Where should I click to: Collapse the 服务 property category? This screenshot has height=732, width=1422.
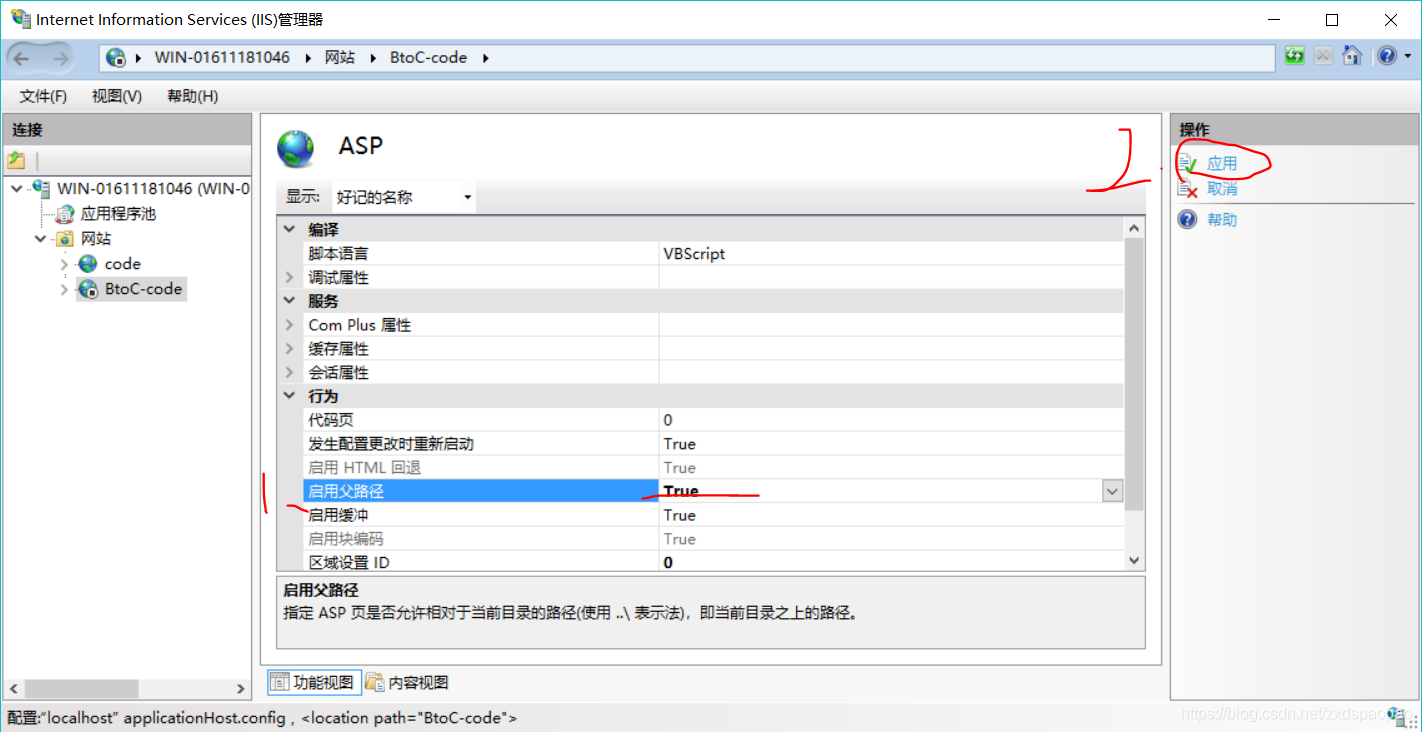(289, 301)
